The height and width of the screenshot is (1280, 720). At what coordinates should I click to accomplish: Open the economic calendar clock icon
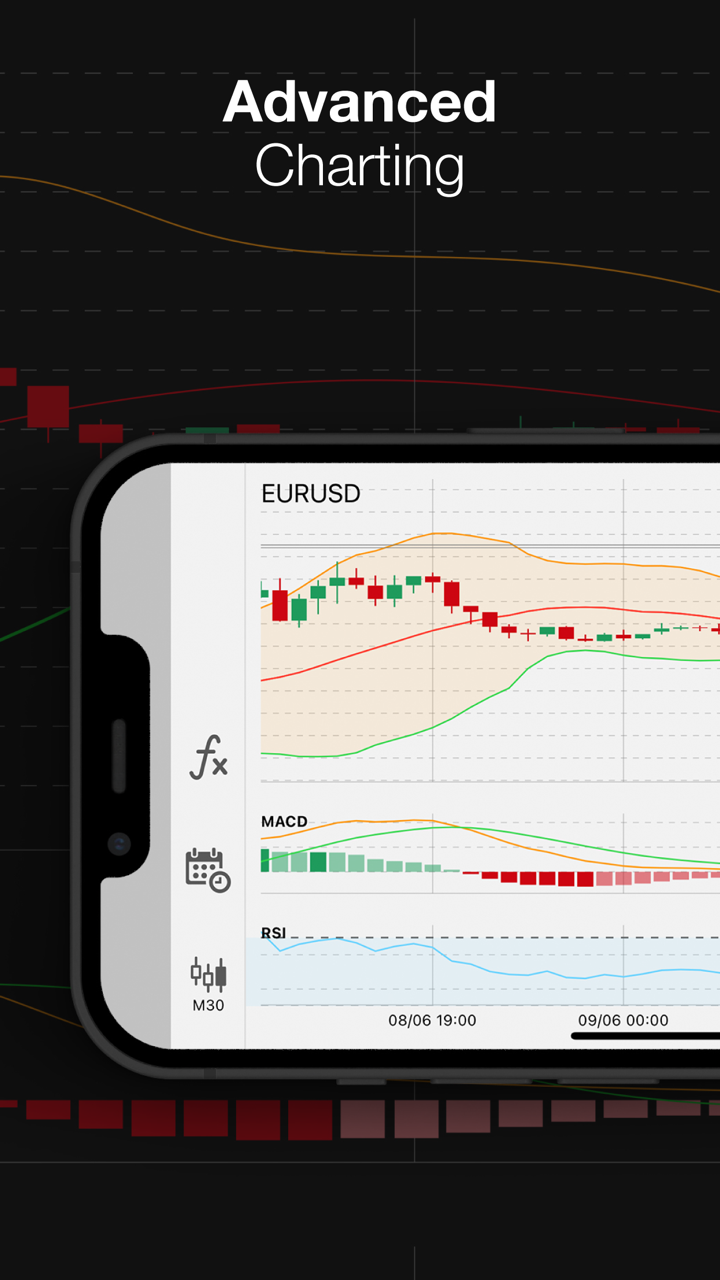(208, 869)
